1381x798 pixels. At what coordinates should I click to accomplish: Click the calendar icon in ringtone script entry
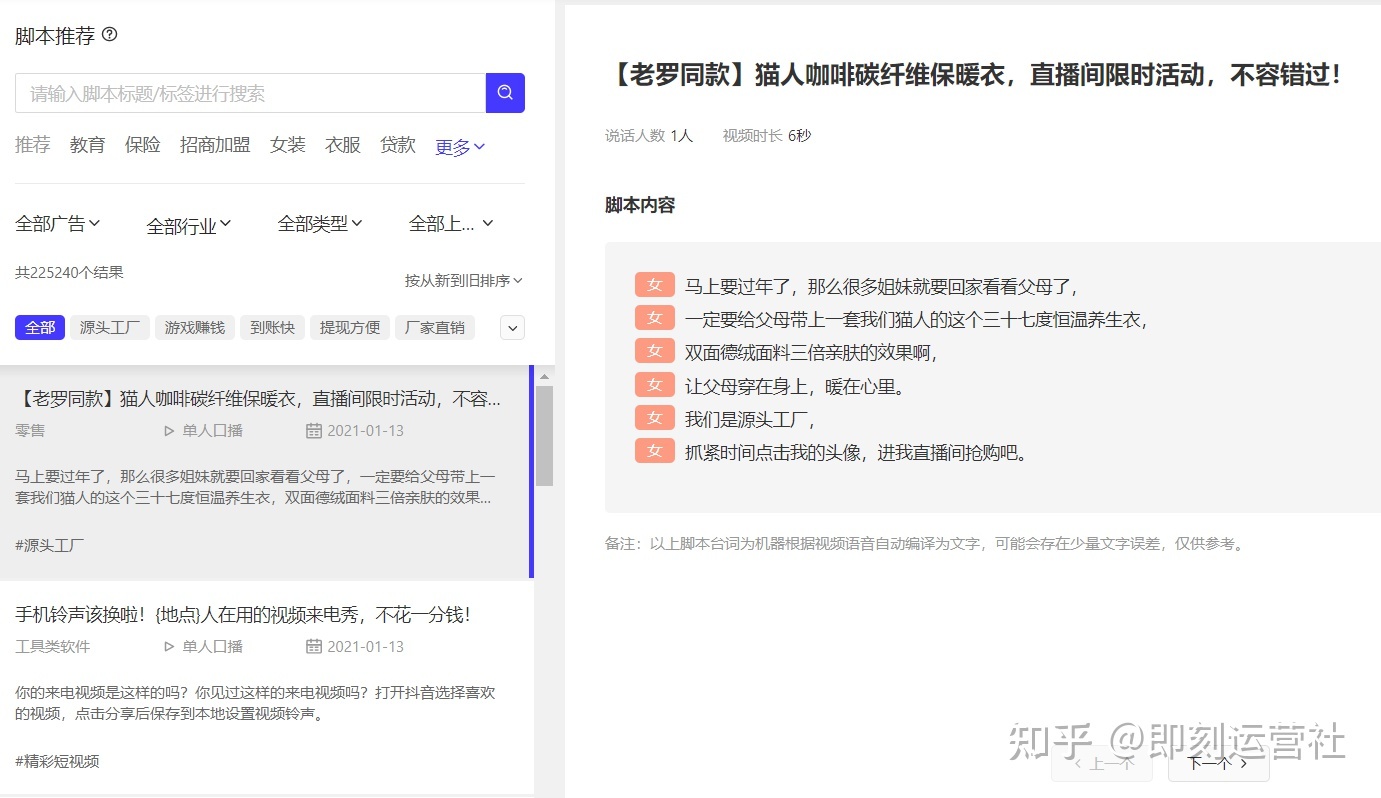(313, 647)
